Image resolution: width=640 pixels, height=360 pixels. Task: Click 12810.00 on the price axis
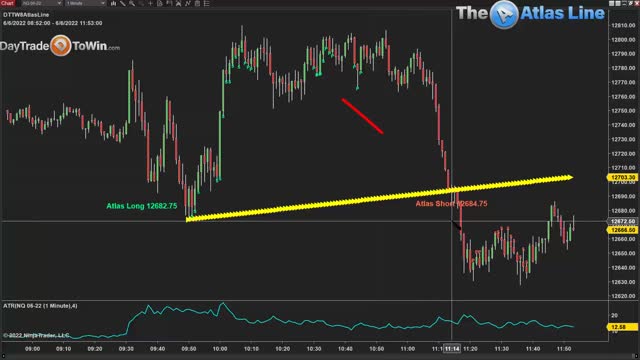623,25
